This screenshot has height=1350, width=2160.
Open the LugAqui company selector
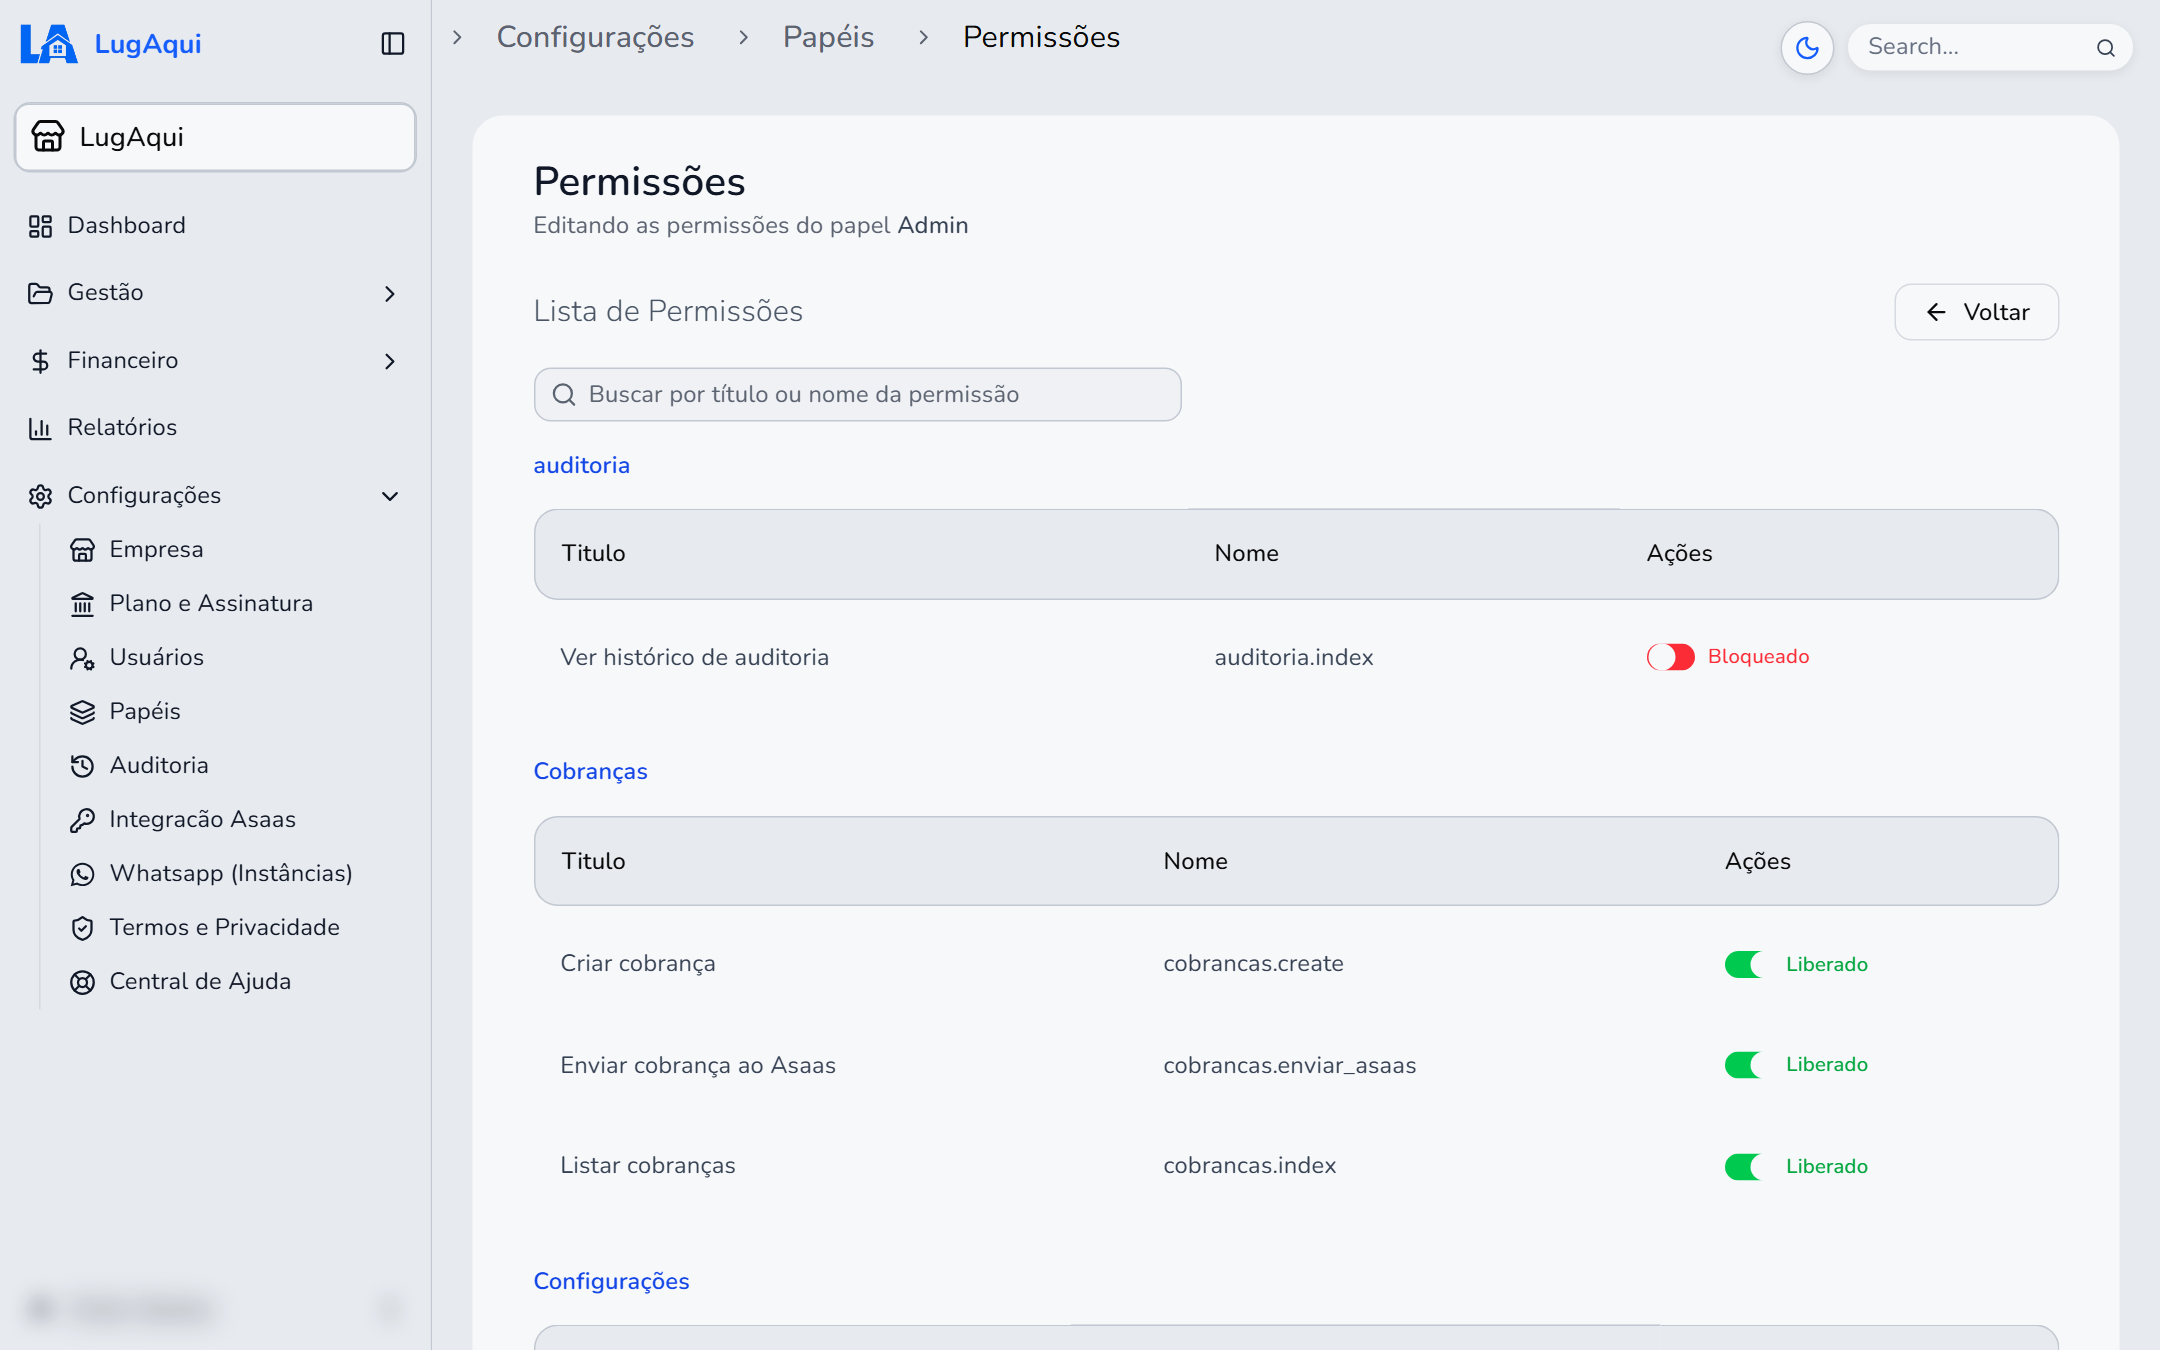(215, 137)
